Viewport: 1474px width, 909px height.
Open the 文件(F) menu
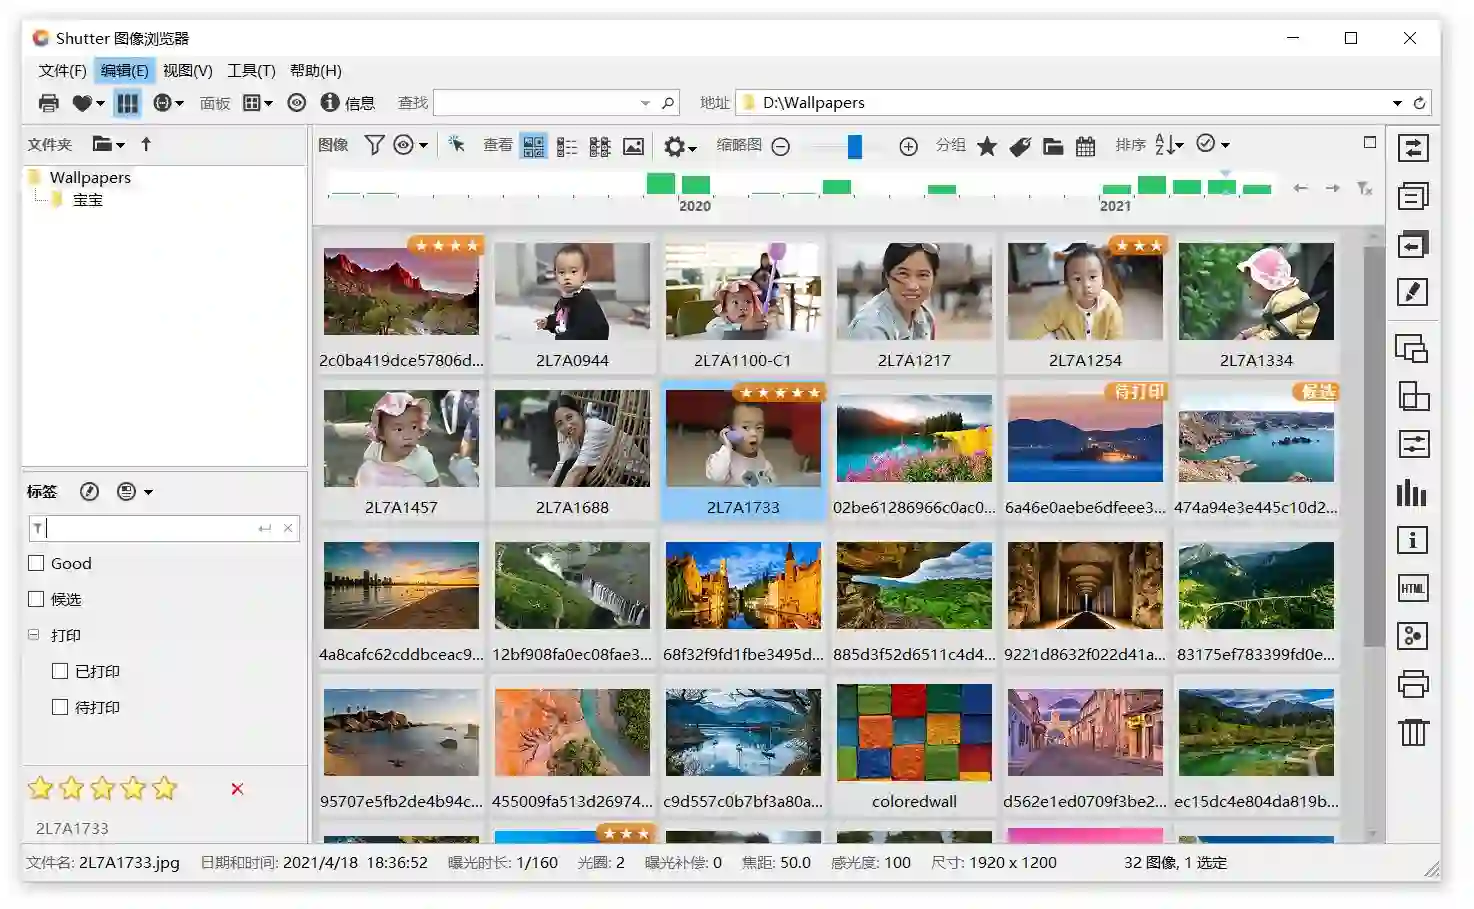point(62,70)
